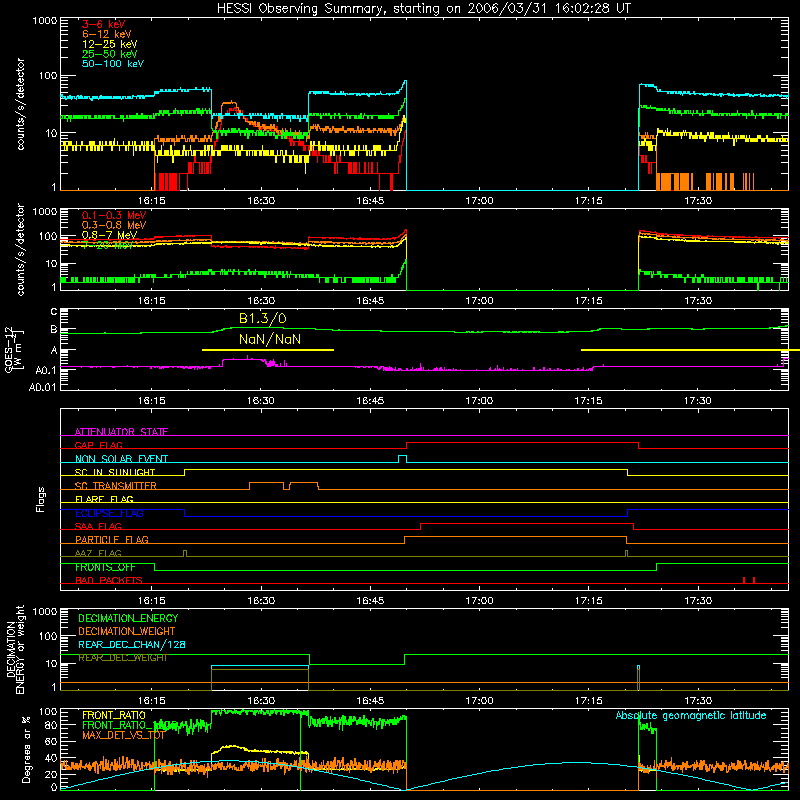Image resolution: width=800 pixels, height=800 pixels.
Task: Select the 12-25 keV legend label
Action: click(110, 44)
